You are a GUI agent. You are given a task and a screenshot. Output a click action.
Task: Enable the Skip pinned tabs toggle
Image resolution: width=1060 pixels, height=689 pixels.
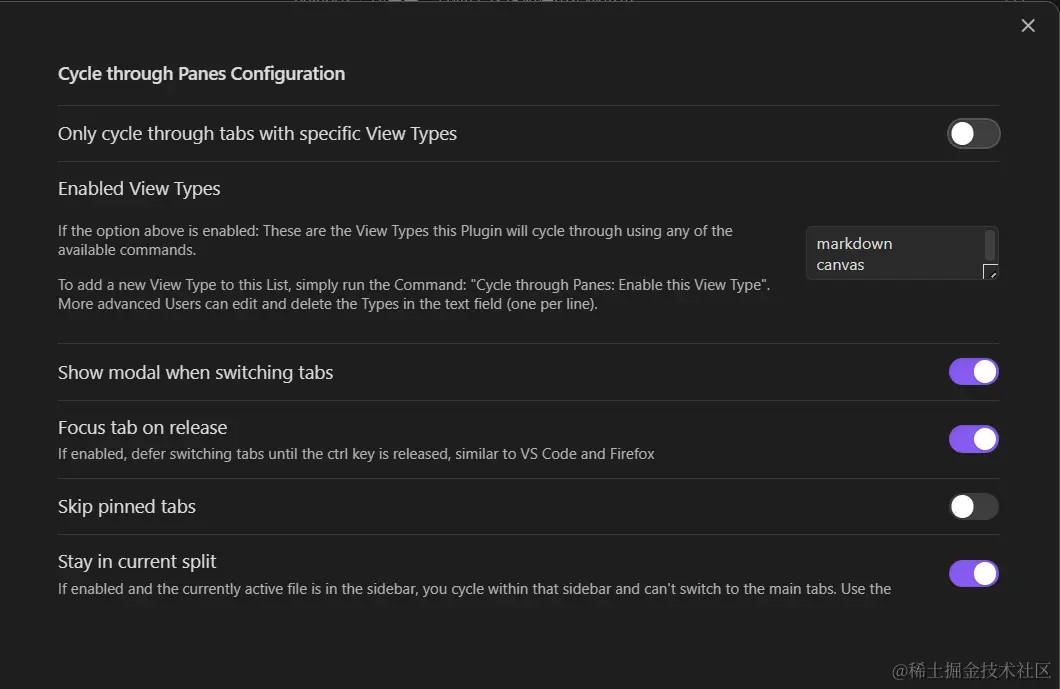click(x=973, y=507)
